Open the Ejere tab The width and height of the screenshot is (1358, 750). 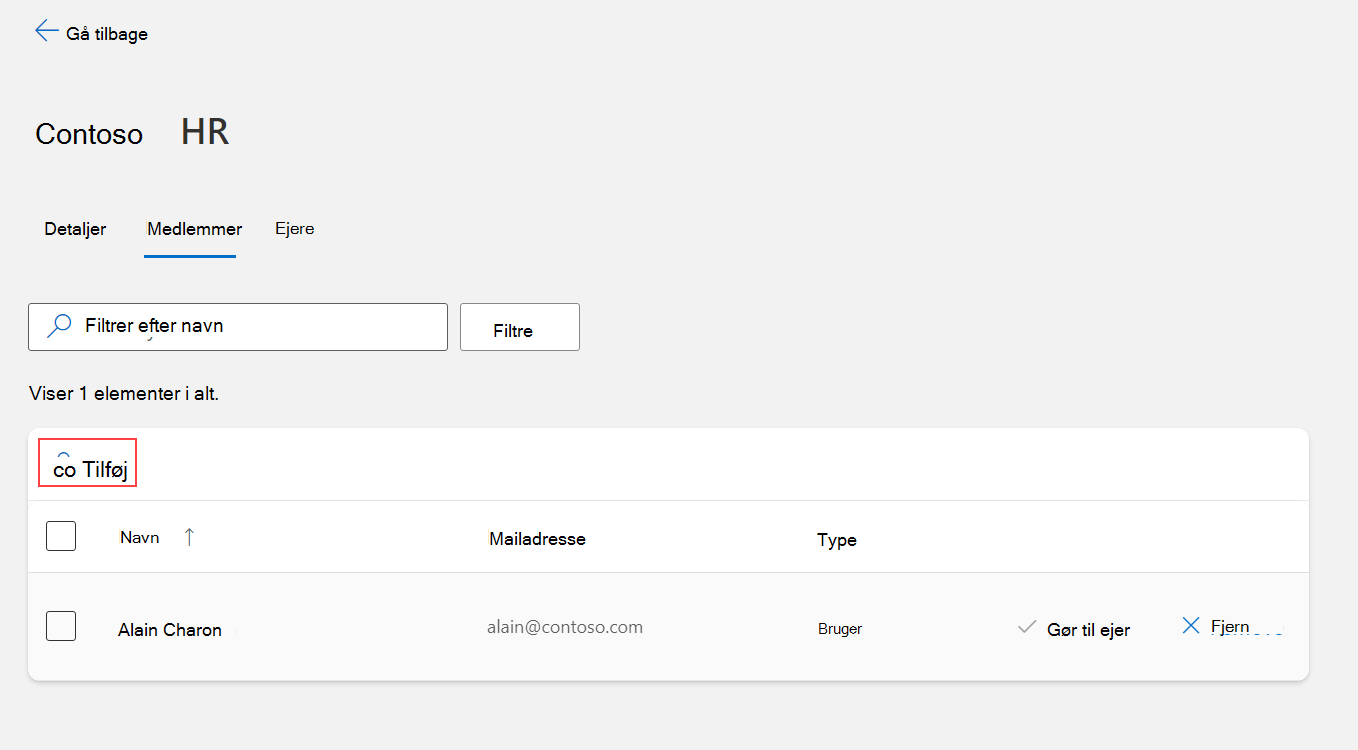pos(295,229)
